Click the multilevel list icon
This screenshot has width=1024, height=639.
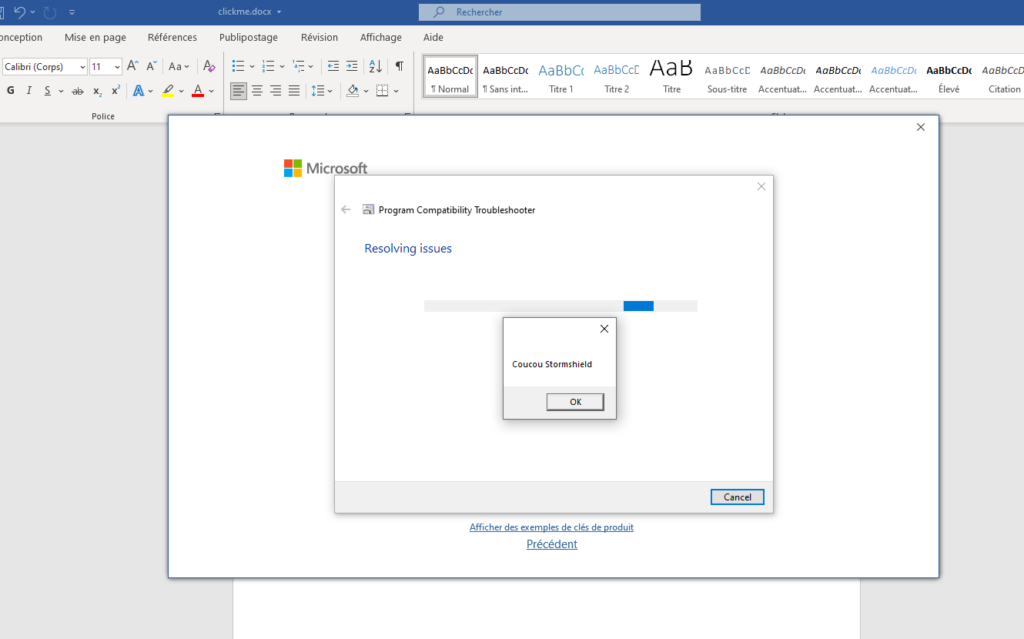(x=298, y=66)
